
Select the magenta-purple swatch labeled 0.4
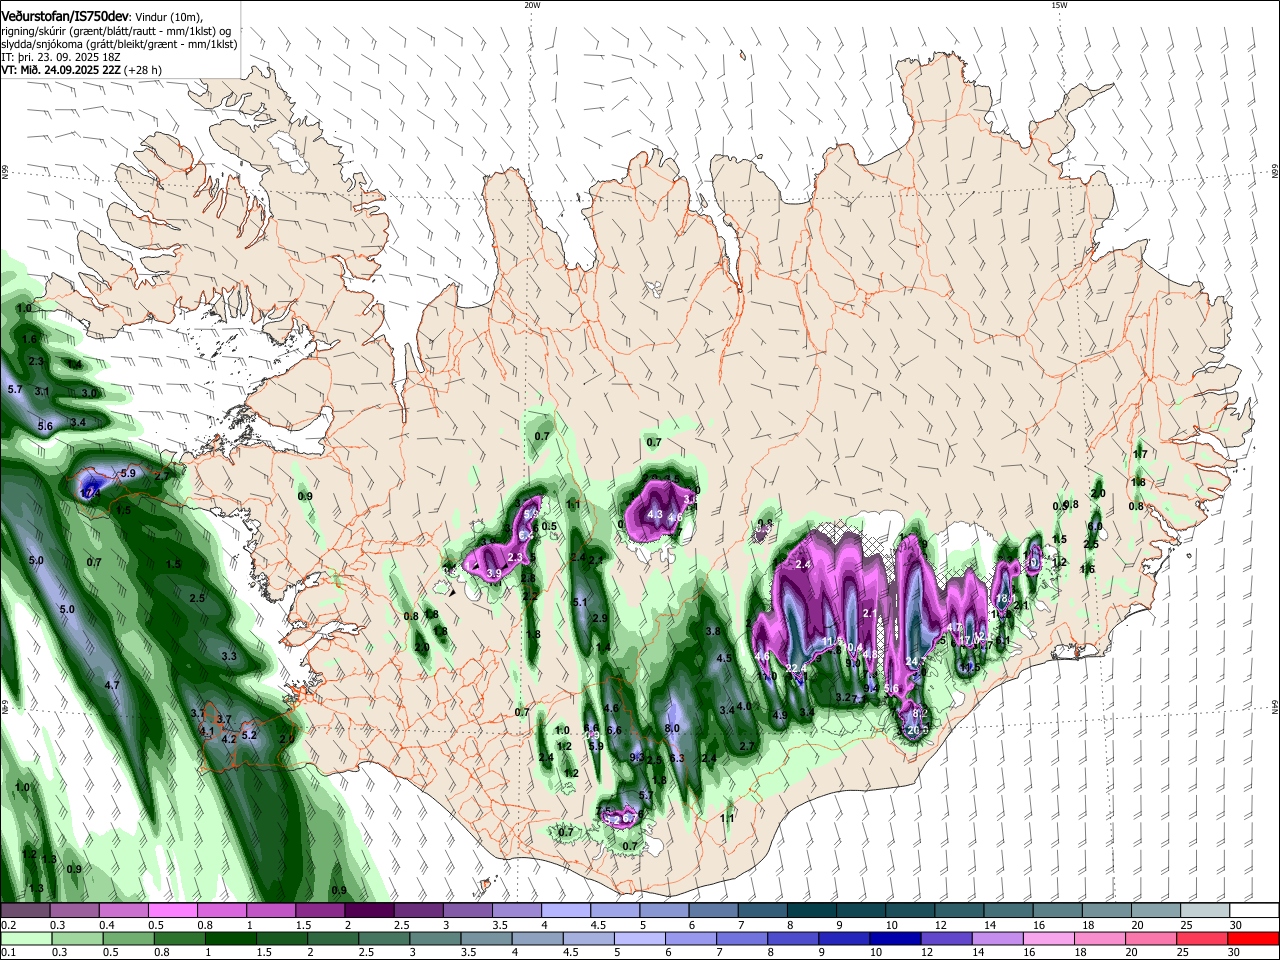click(x=123, y=910)
